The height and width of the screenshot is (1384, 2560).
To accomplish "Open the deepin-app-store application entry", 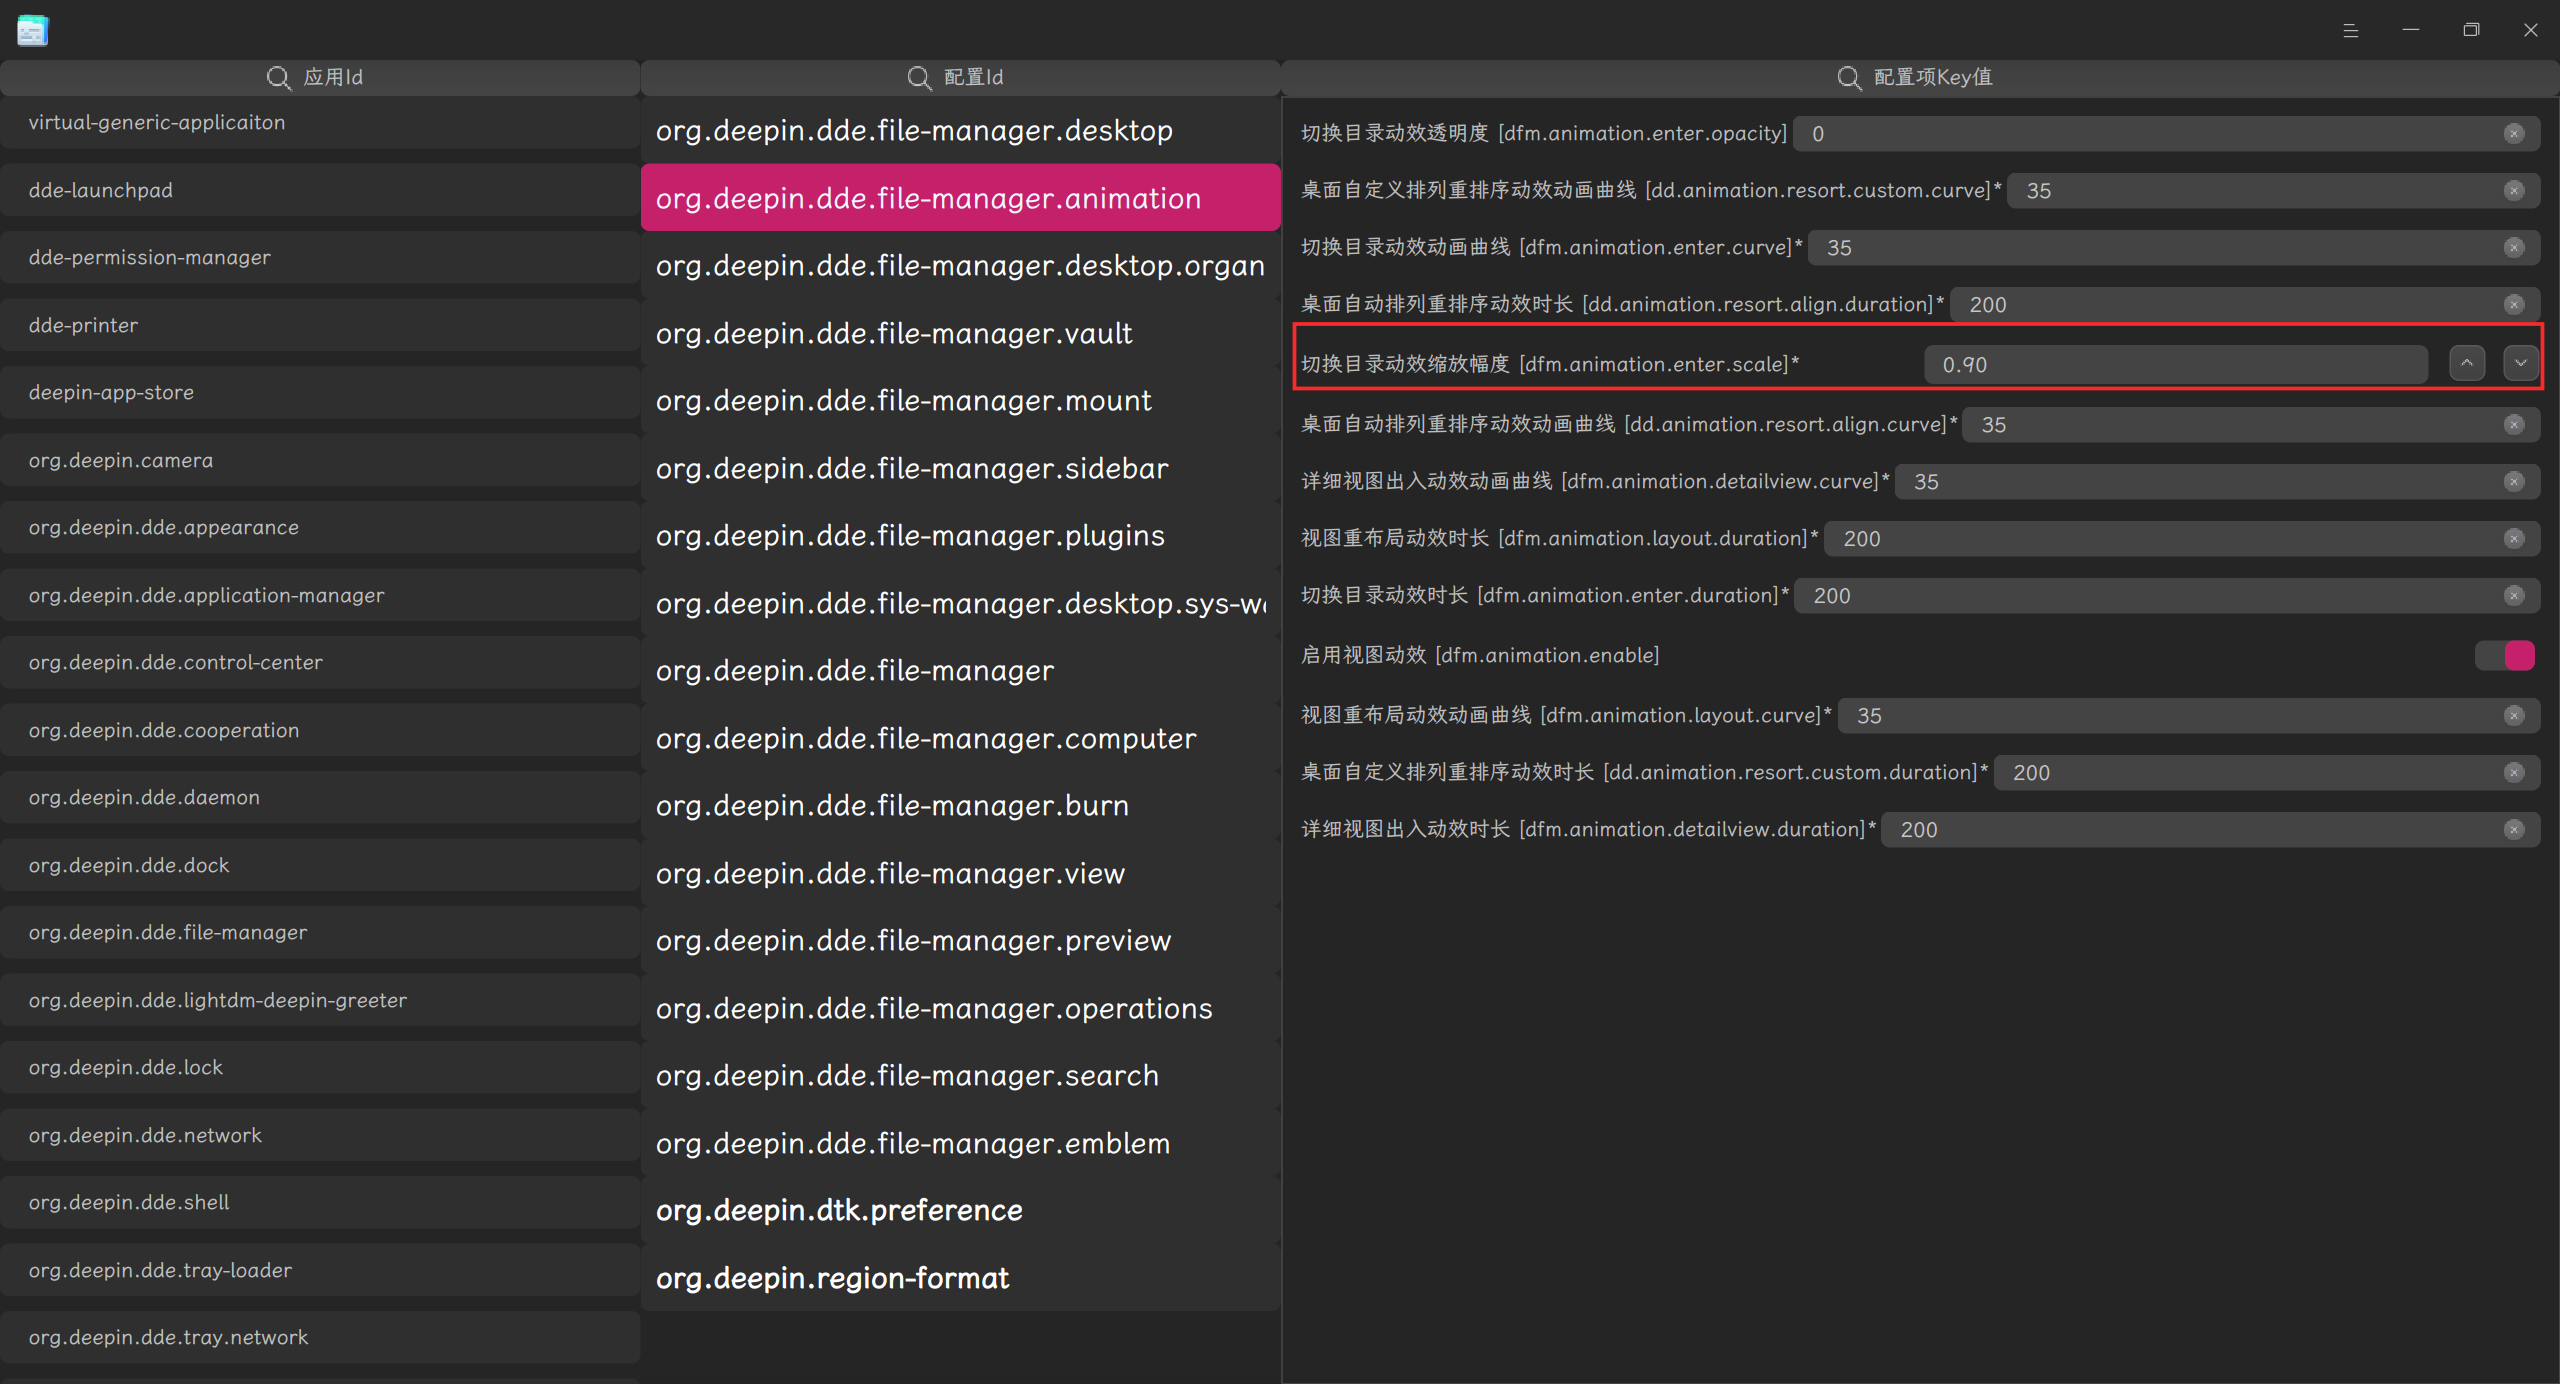I will [x=320, y=392].
